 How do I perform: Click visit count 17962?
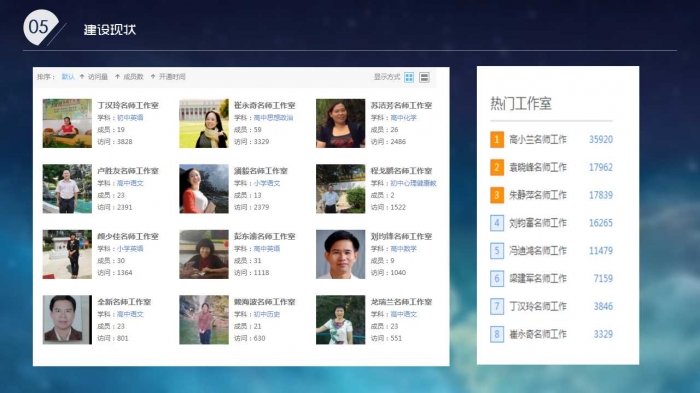(x=600, y=167)
